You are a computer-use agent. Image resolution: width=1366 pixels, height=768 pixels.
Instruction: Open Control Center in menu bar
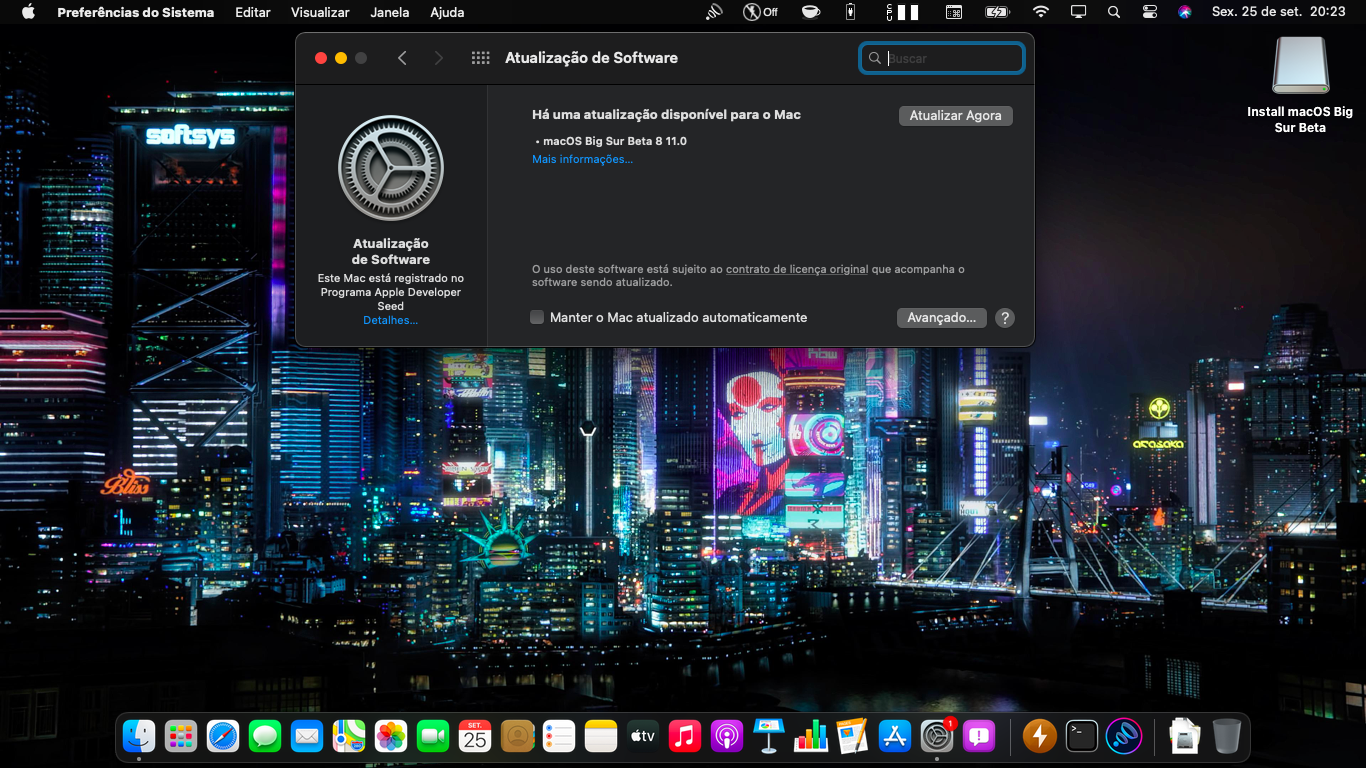click(x=1150, y=12)
